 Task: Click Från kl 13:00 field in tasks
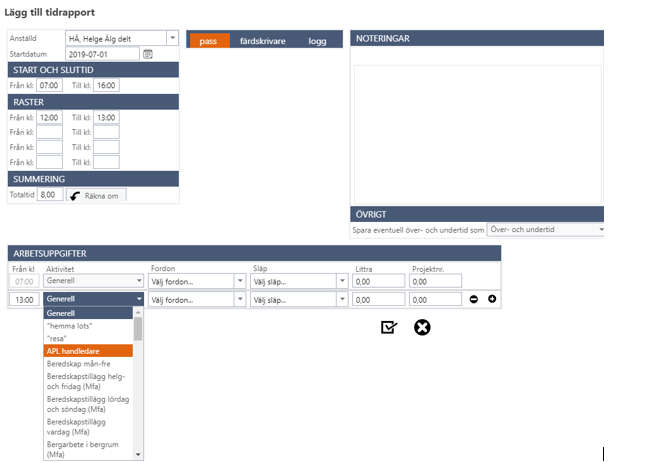pos(24,300)
